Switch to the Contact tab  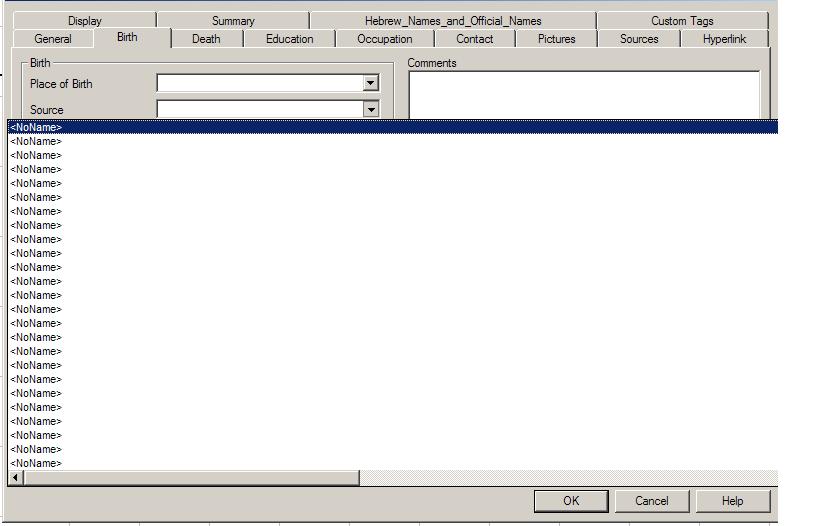tap(475, 39)
